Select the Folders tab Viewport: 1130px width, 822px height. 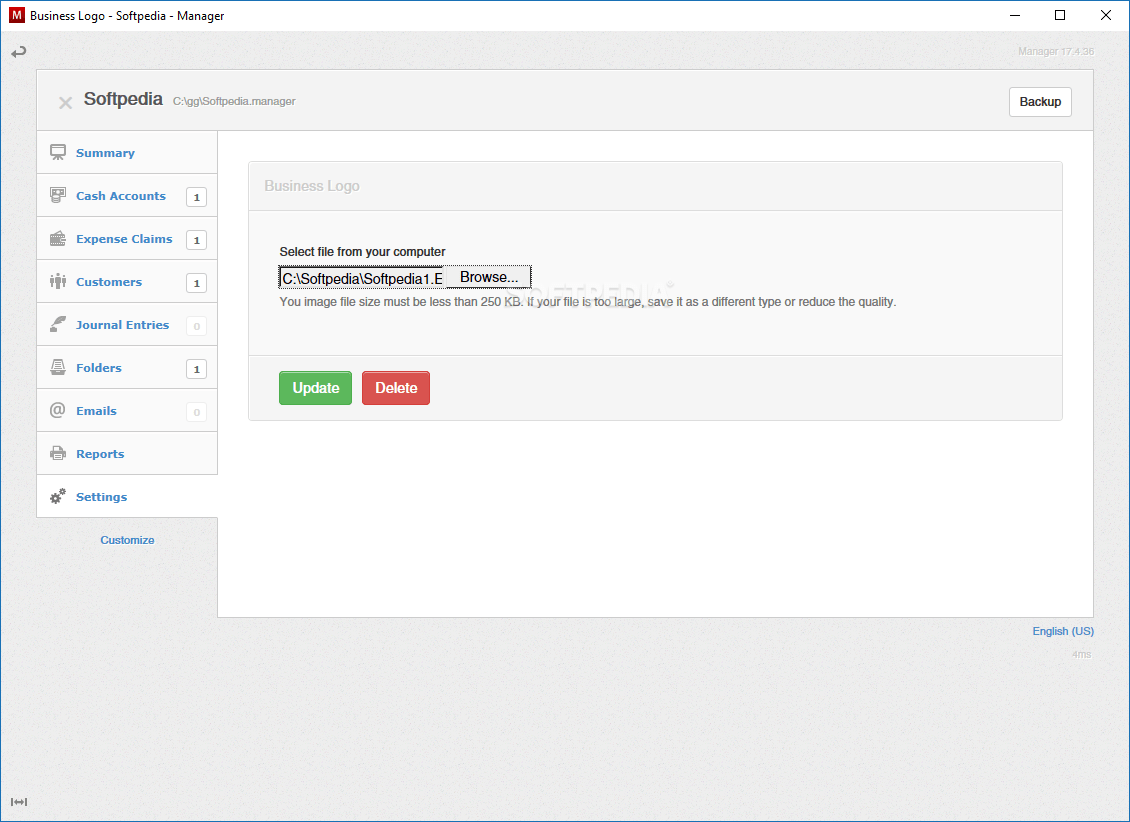coord(127,367)
